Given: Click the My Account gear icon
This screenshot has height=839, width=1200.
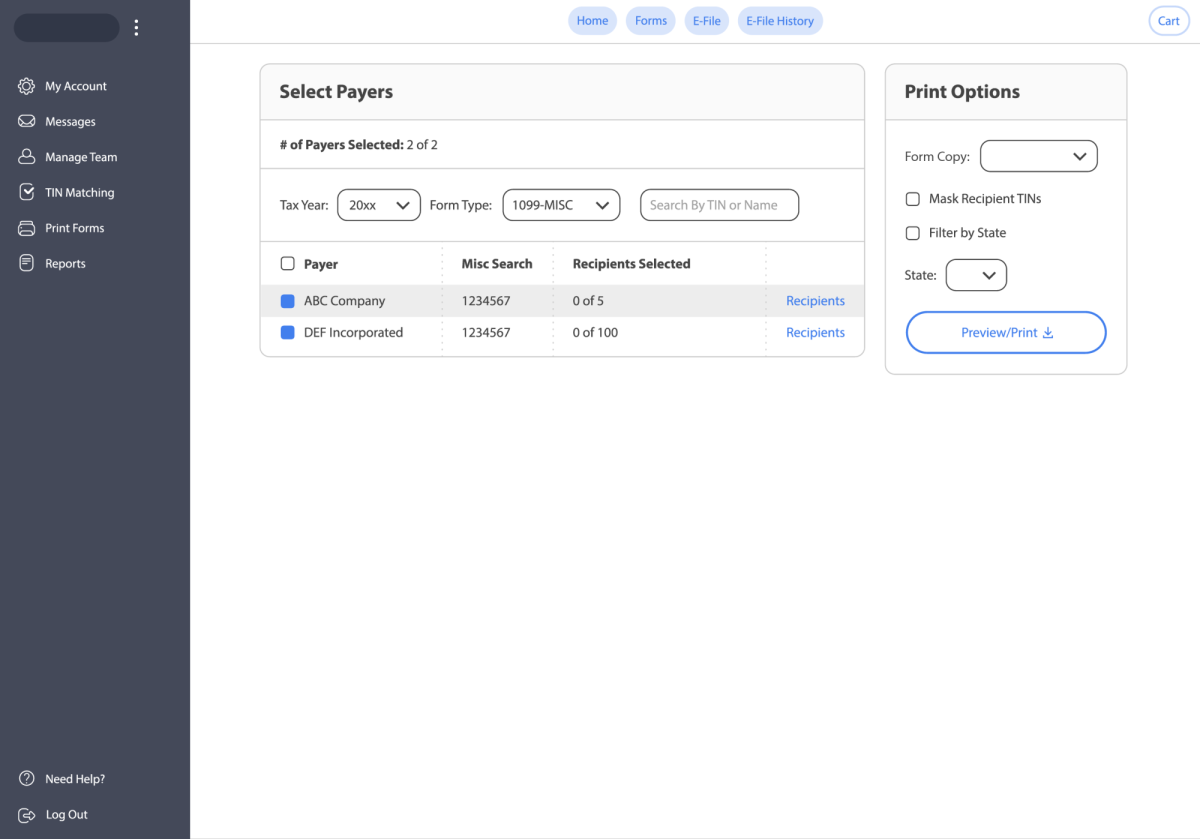Looking at the screenshot, I should [27, 86].
